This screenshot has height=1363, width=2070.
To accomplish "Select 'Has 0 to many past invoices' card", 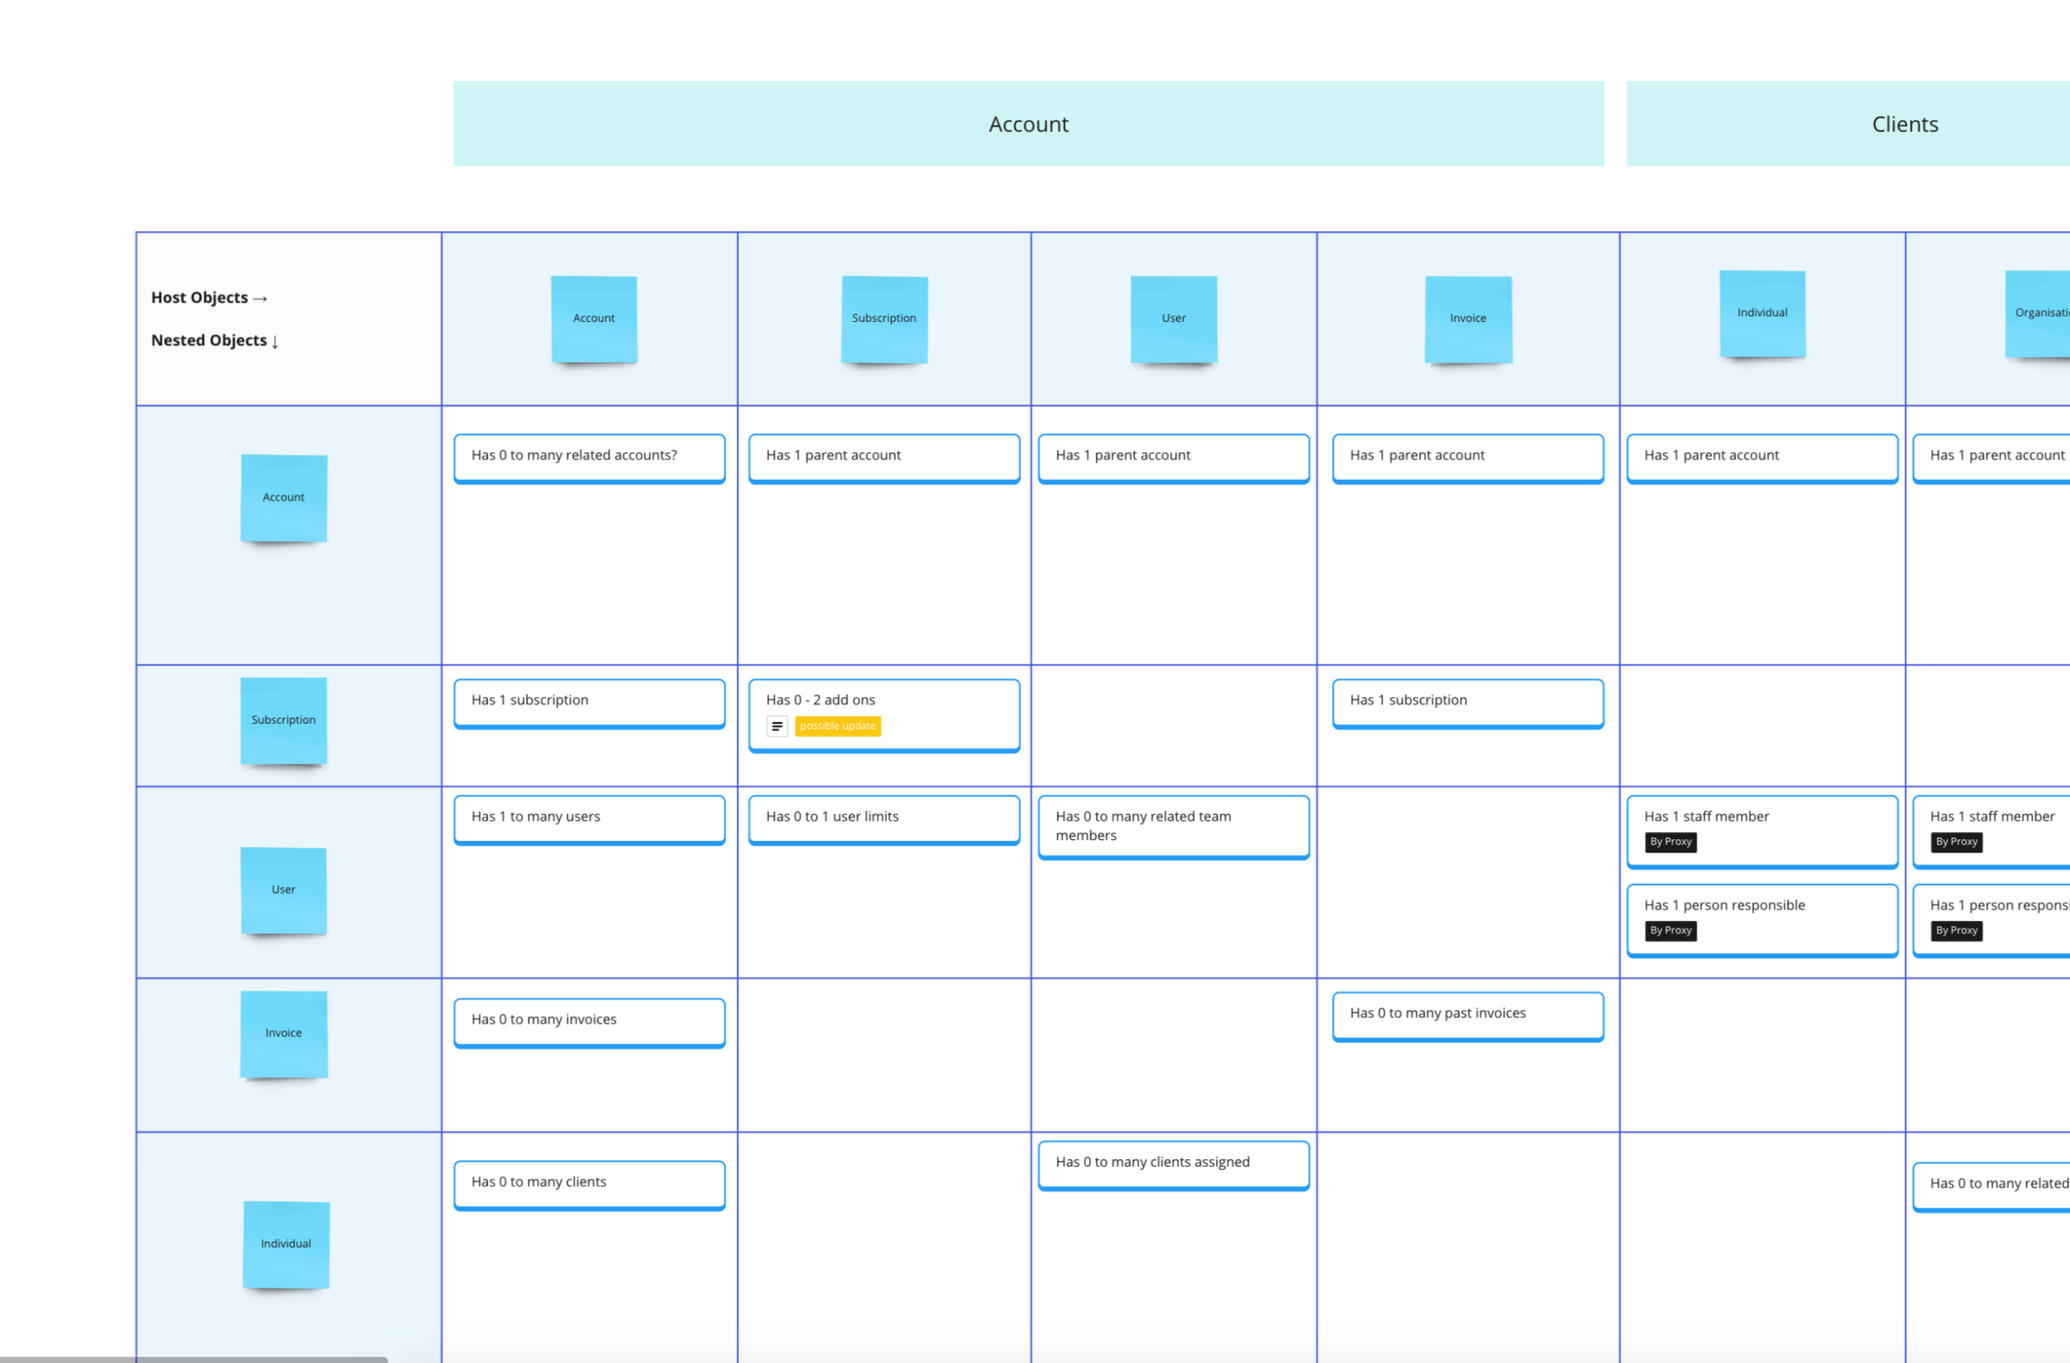I will click(x=1467, y=1014).
